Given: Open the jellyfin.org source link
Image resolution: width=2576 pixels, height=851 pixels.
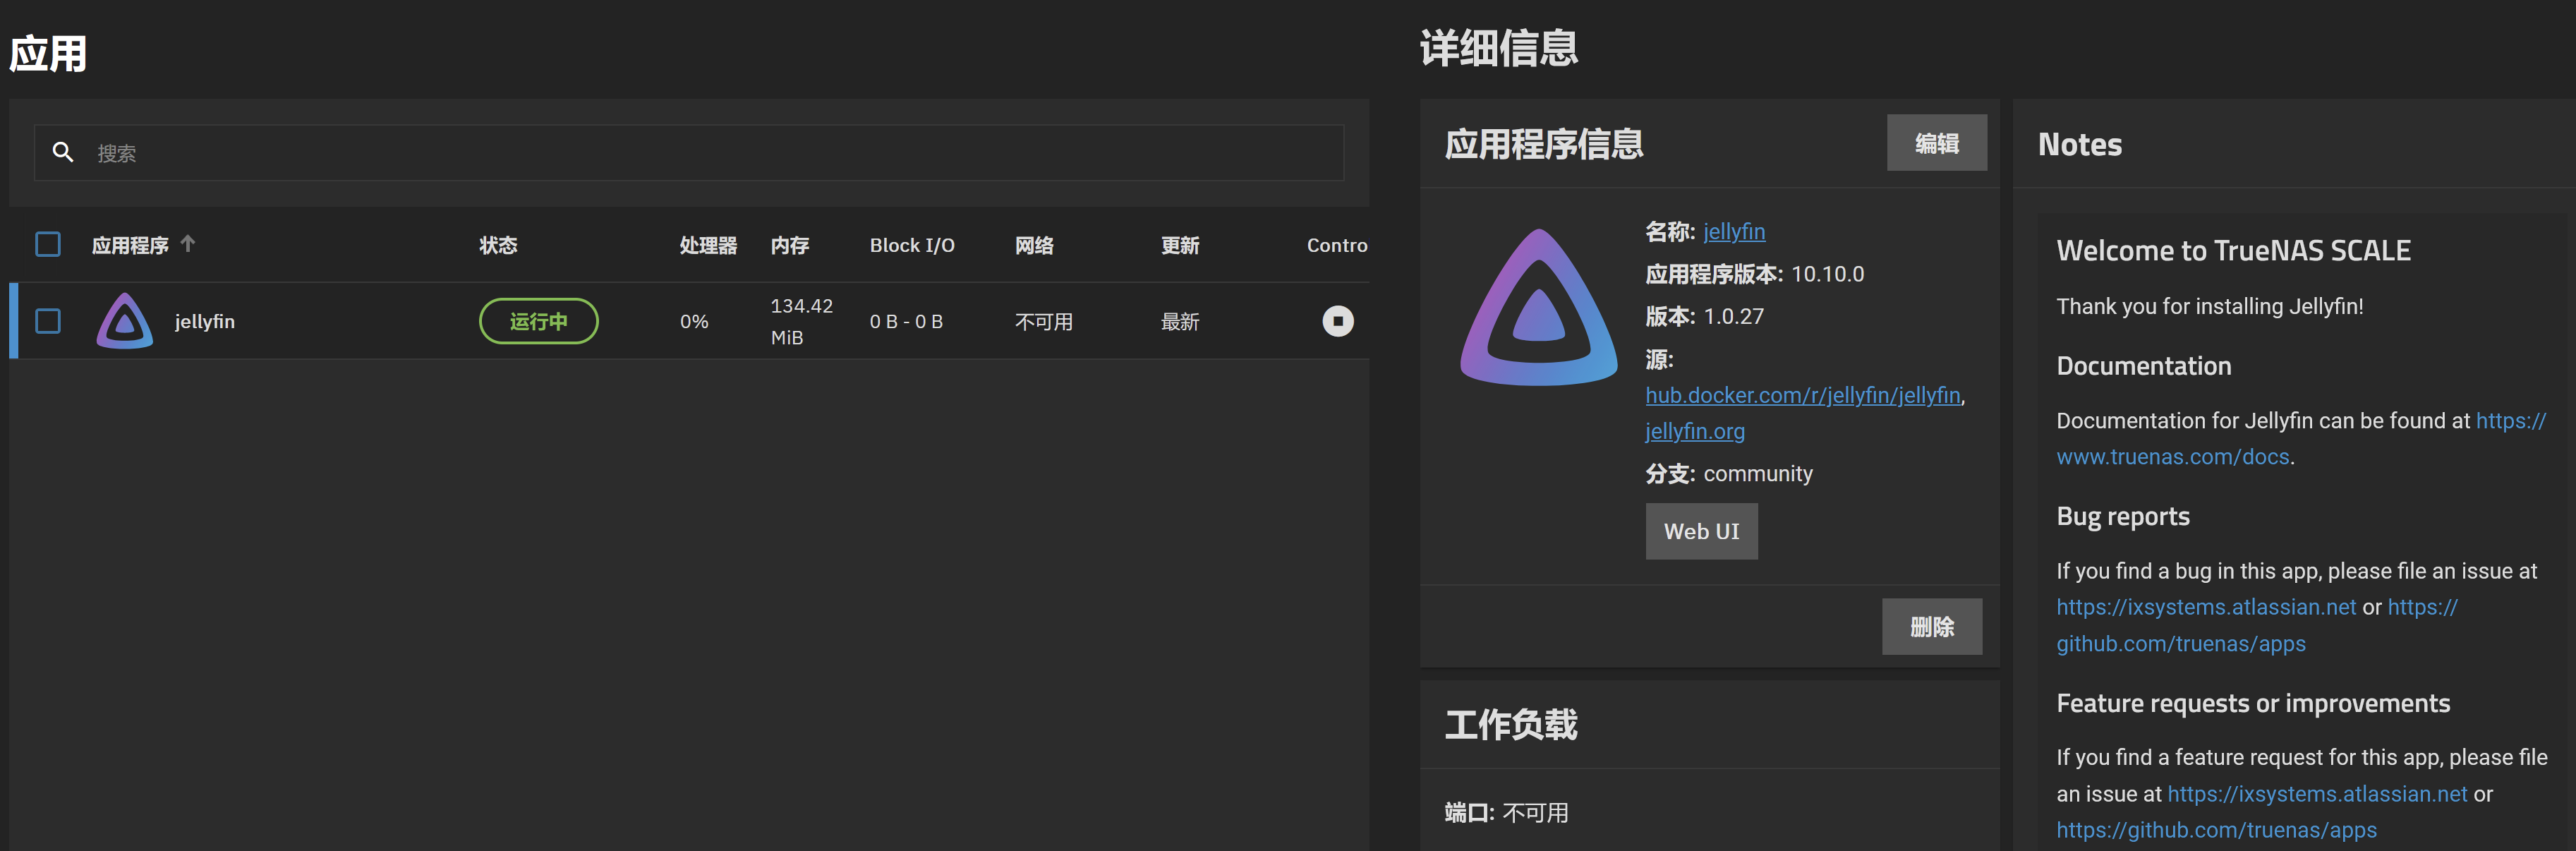Looking at the screenshot, I should coord(1695,431).
